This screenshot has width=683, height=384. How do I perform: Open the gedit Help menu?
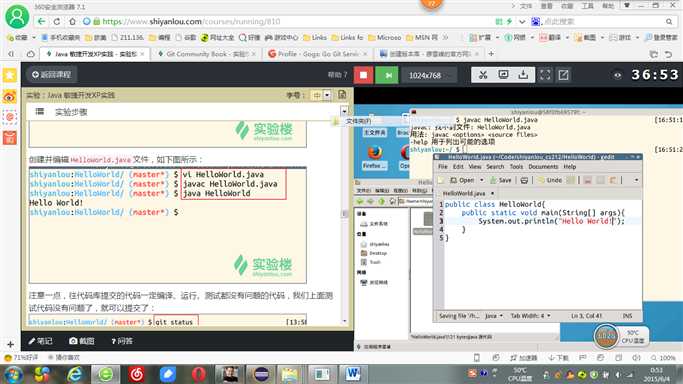pyautogui.click(x=570, y=166)
